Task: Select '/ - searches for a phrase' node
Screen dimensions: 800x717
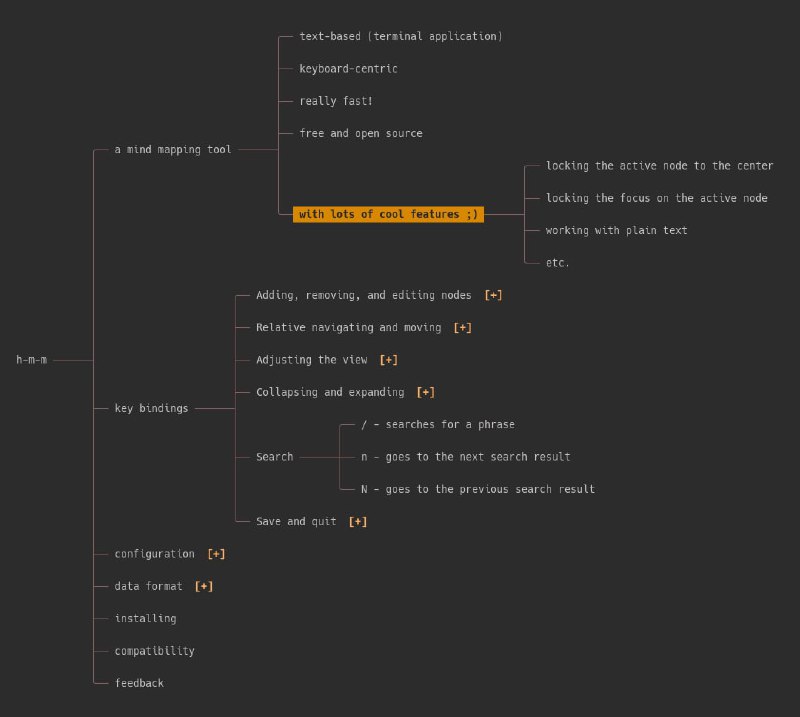Action: click(437, 424)
